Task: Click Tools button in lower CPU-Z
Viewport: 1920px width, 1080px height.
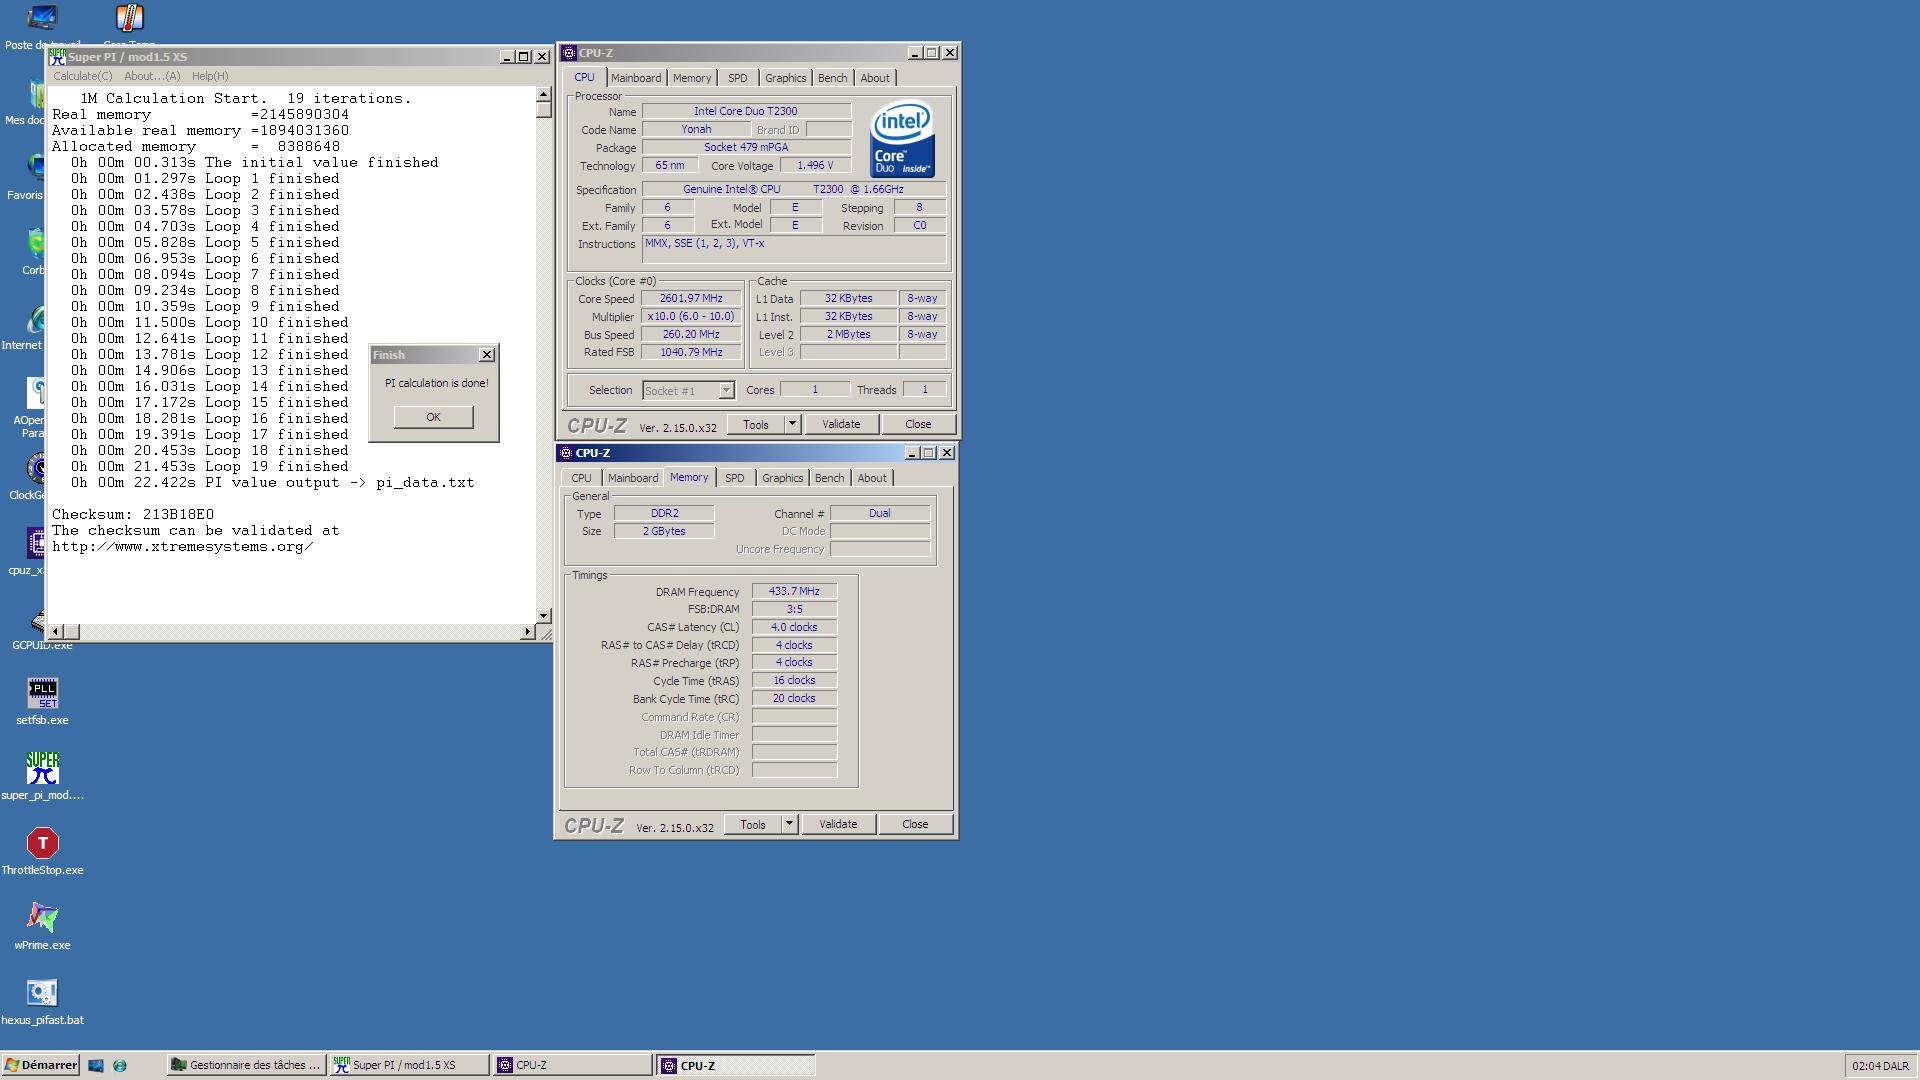Action: pyautogui.click(x=753, y=824)
